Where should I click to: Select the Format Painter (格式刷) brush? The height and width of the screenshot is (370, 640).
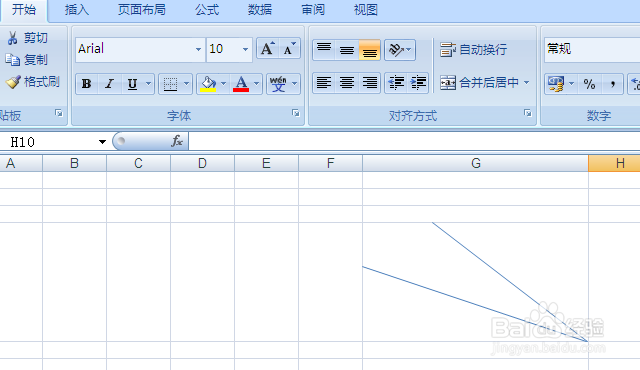pos(13,82)
